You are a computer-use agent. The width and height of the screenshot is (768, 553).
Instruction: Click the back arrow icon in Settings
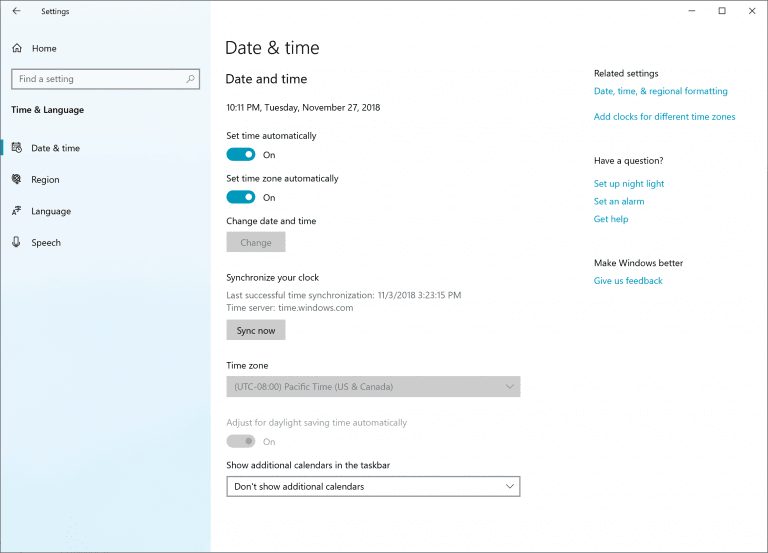pyautogui.click(x=16, y=11)
